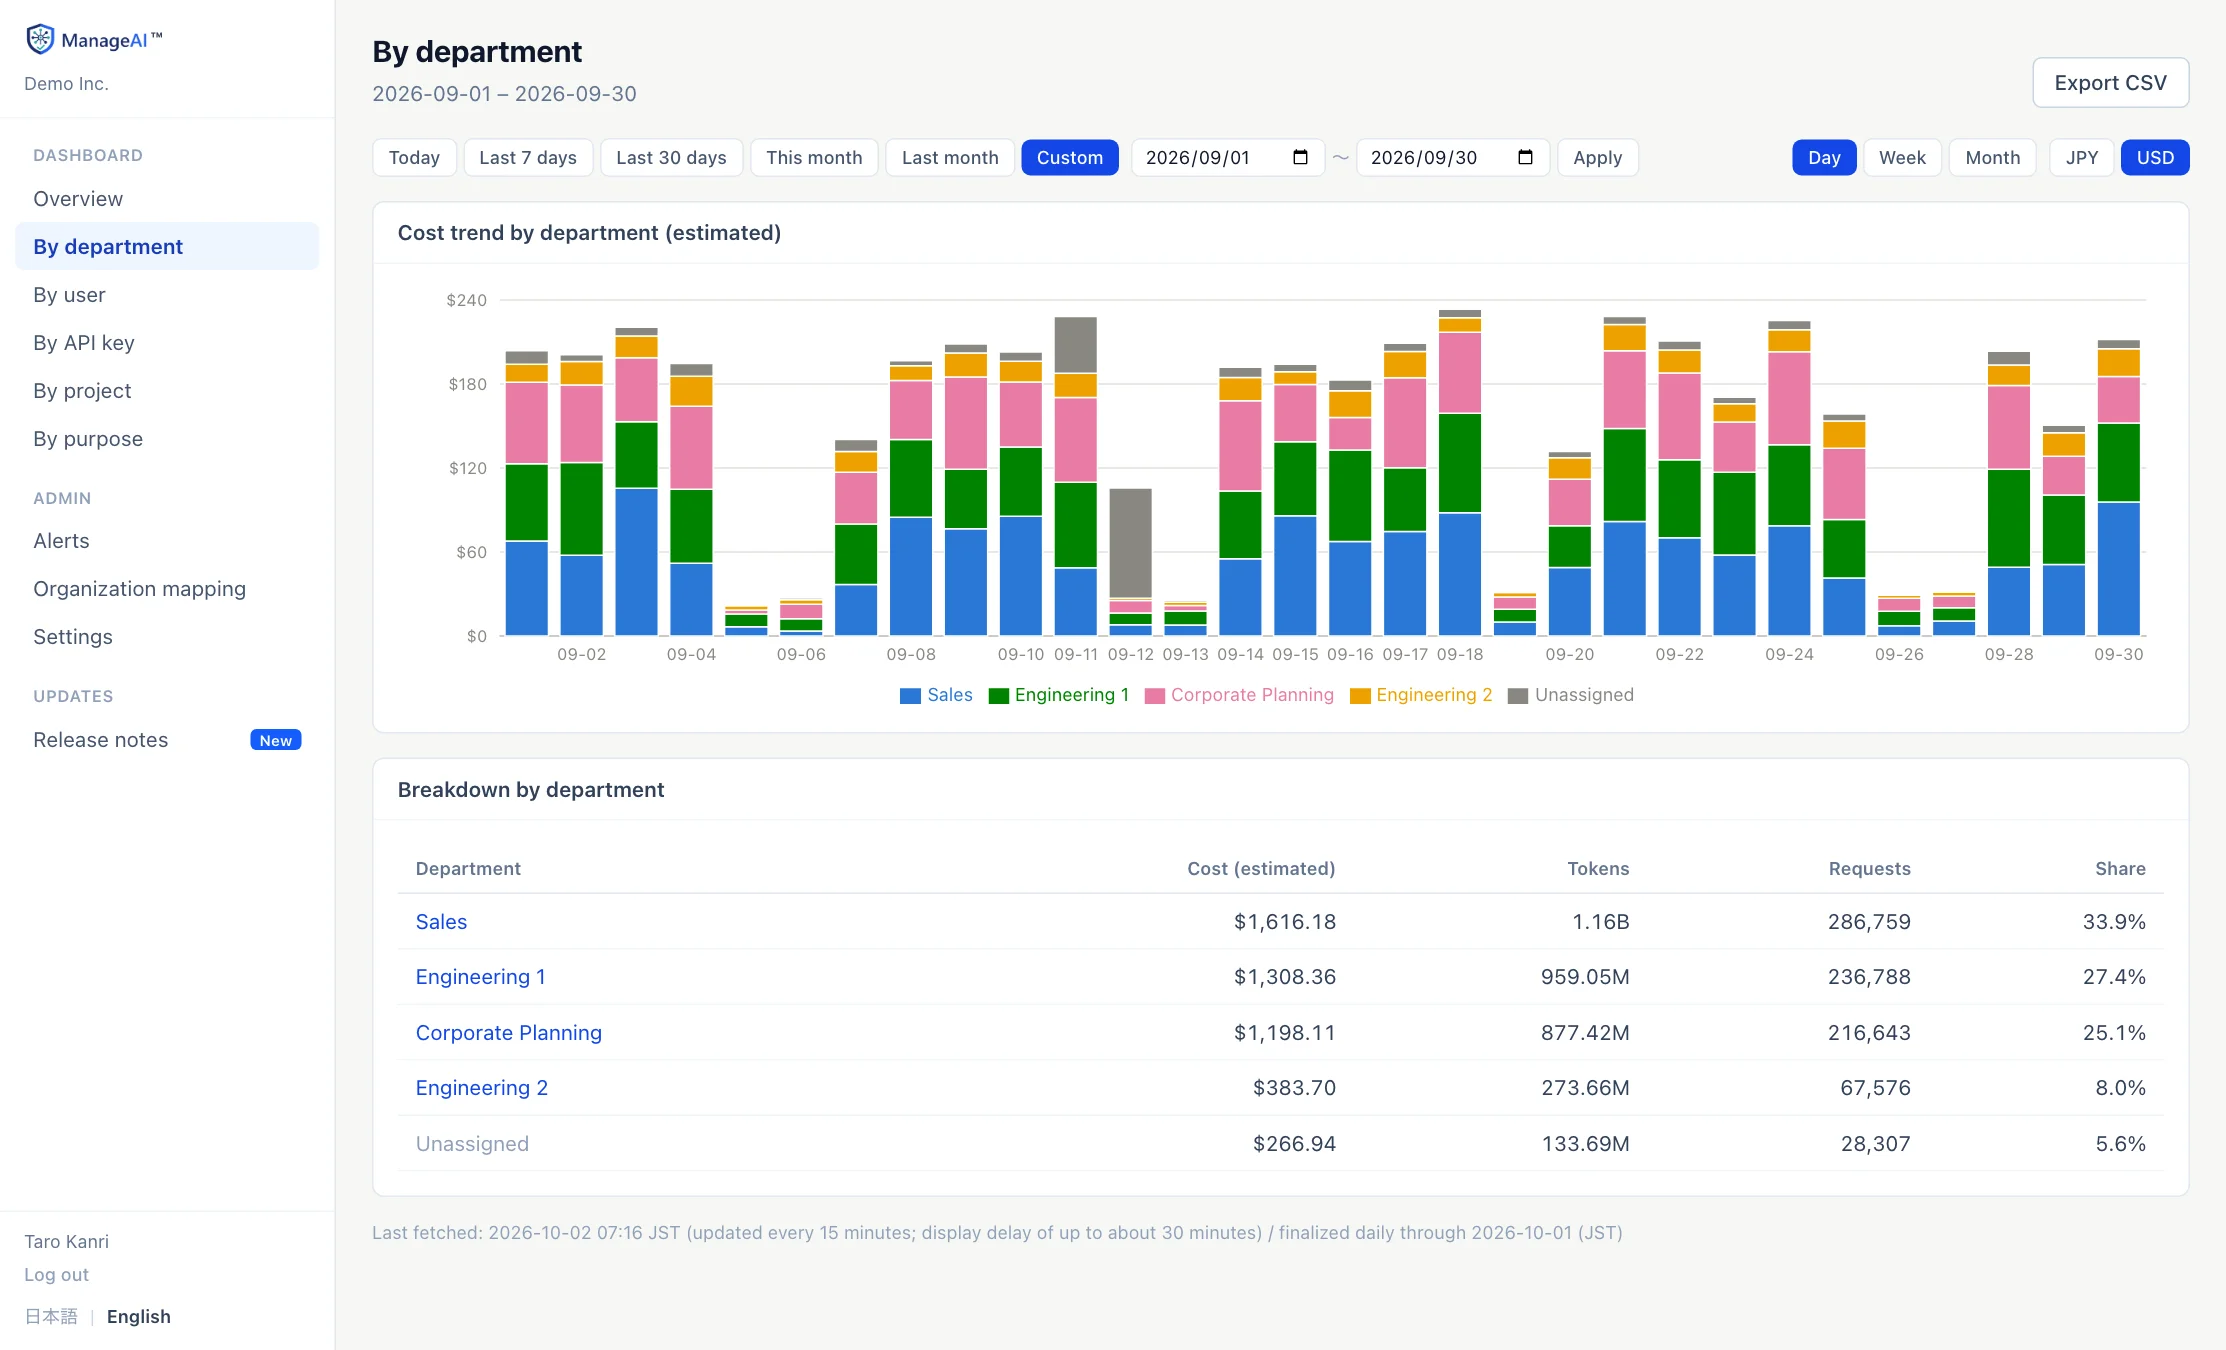The height and width of the screenshot is (1350, 2226).
Task: Select Last 30 days range
Action: pyautogui.click(x=671, y=157)
